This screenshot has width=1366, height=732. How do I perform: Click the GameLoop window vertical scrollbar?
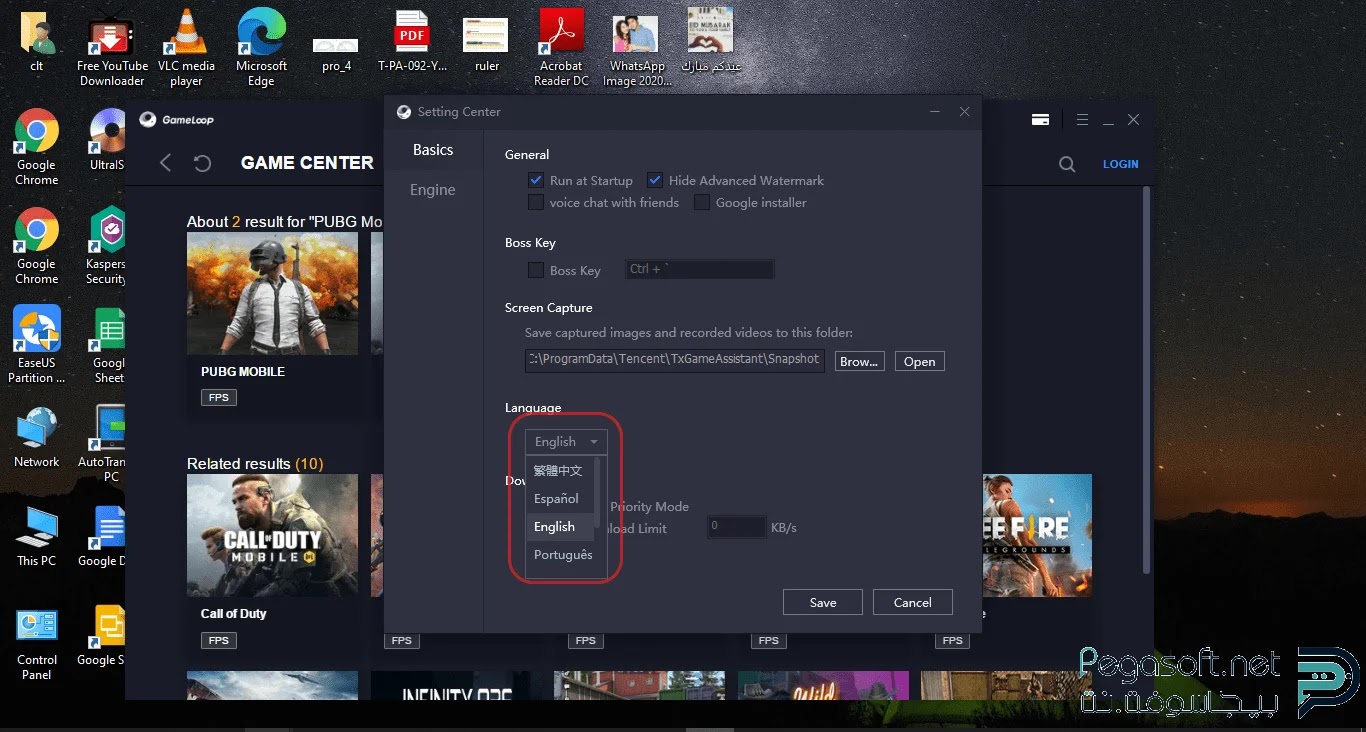(1147, 380)
